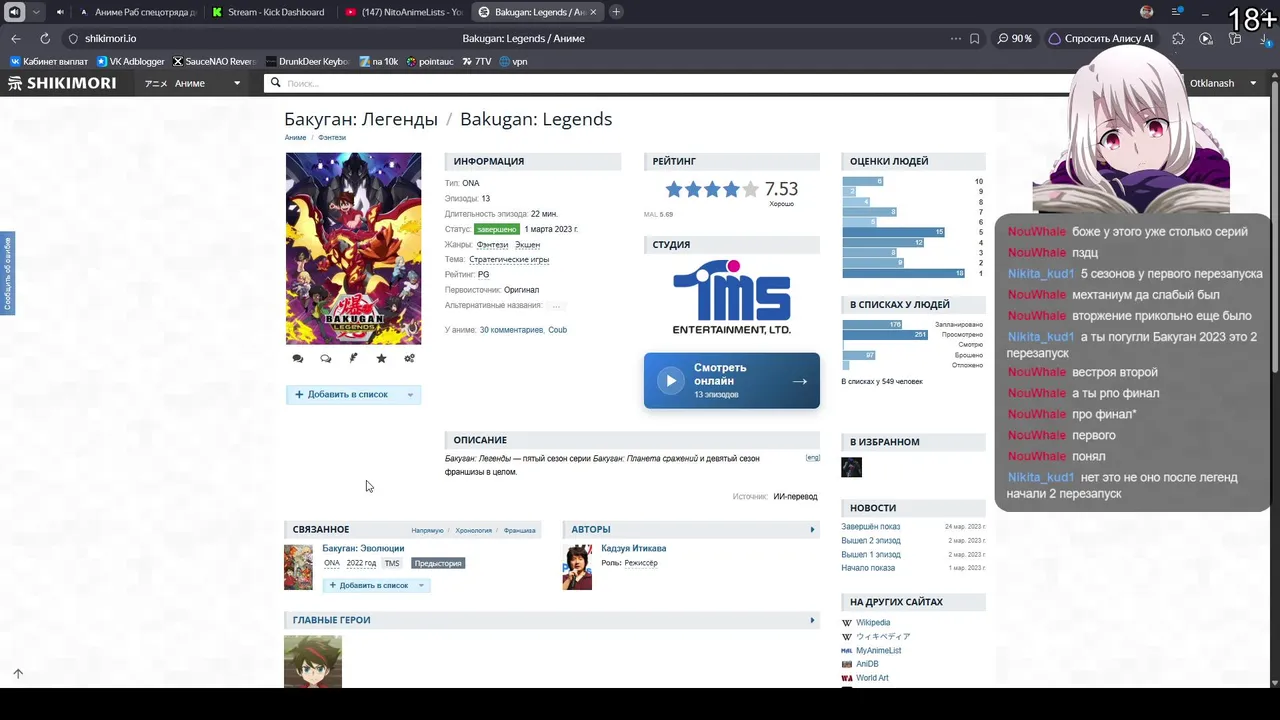
Task: Expand the add-to-list dropdown for Бакуган: Эволюции
Action: [x=421, y=586]
